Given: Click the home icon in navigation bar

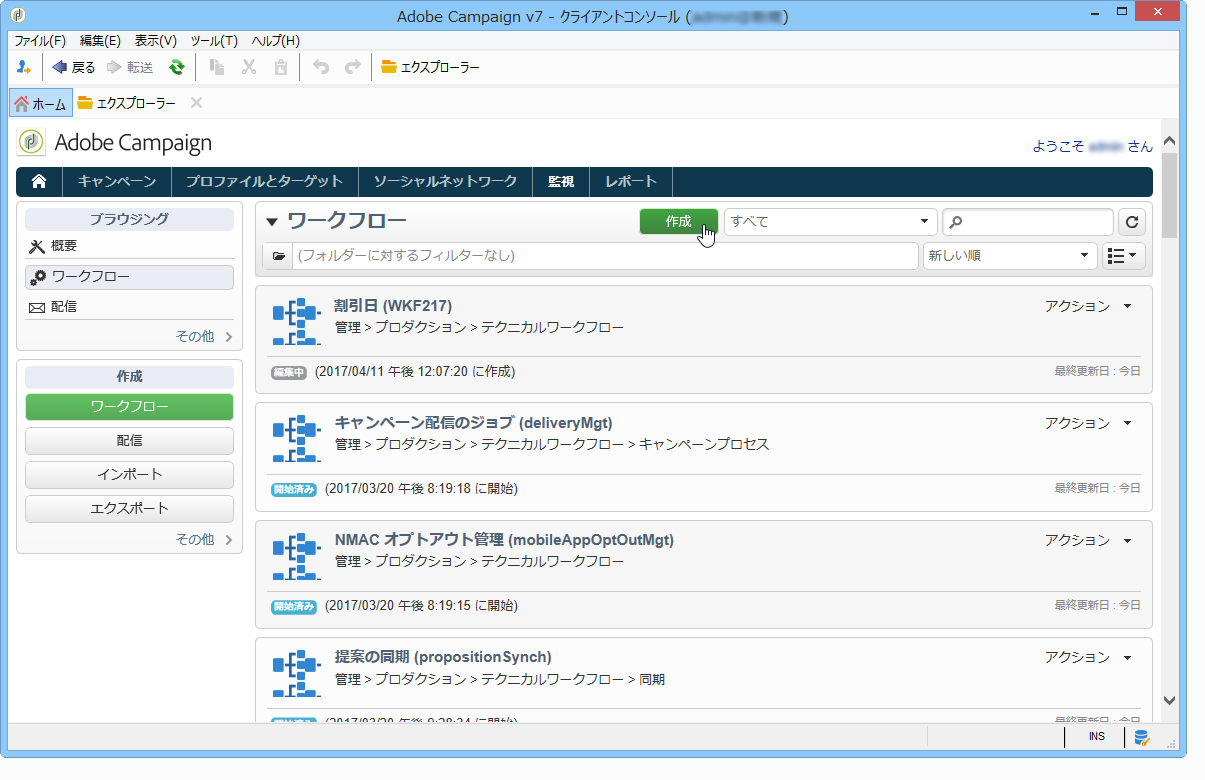Looking at the screenshot, I should (39, 181).
